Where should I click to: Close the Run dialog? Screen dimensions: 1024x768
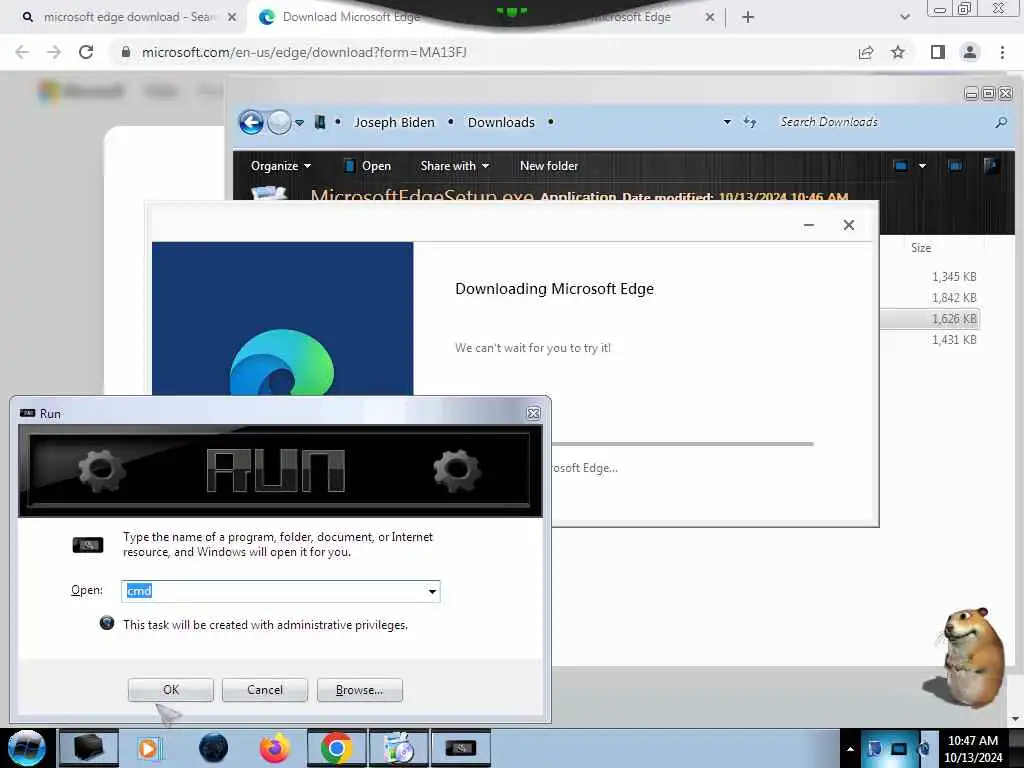[x=533, y=413]
